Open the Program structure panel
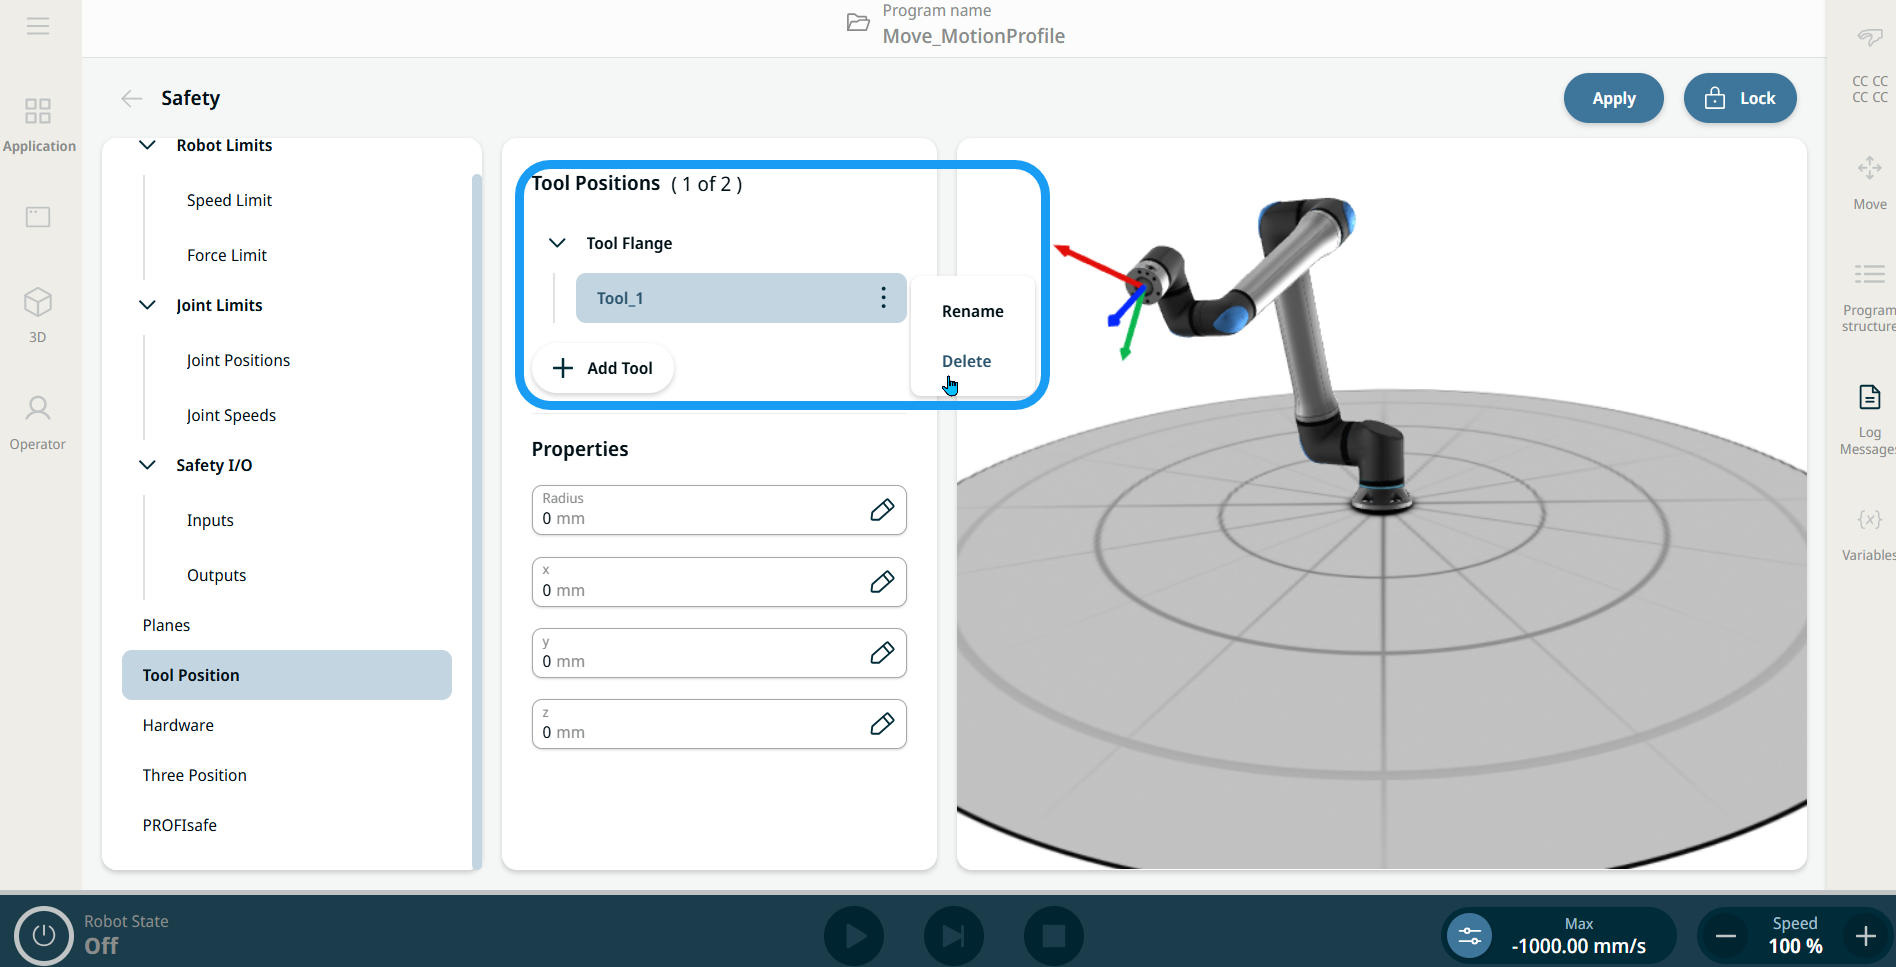The image size is (1896, 967). coord(1868,295)
